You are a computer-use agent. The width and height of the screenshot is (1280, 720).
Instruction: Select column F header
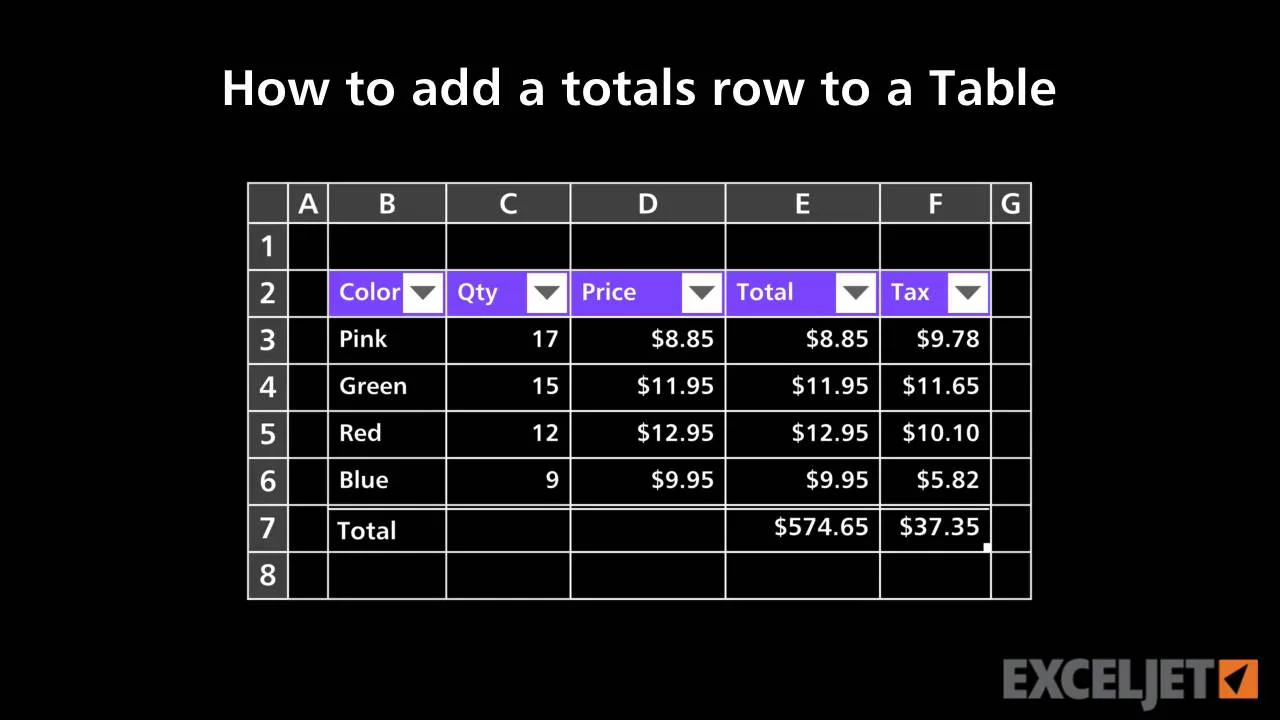coord(935,204)
